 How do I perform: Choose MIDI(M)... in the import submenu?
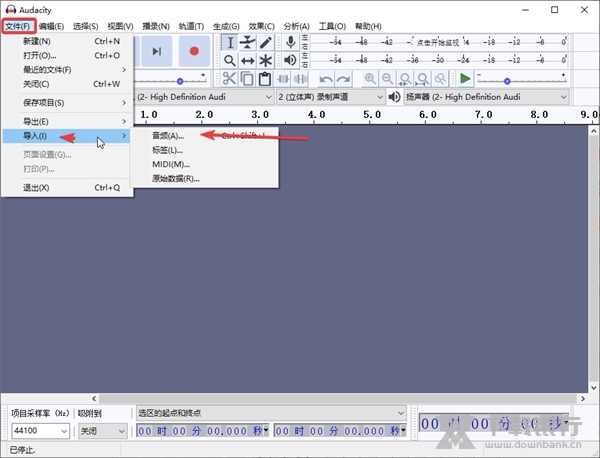[204, 164]
